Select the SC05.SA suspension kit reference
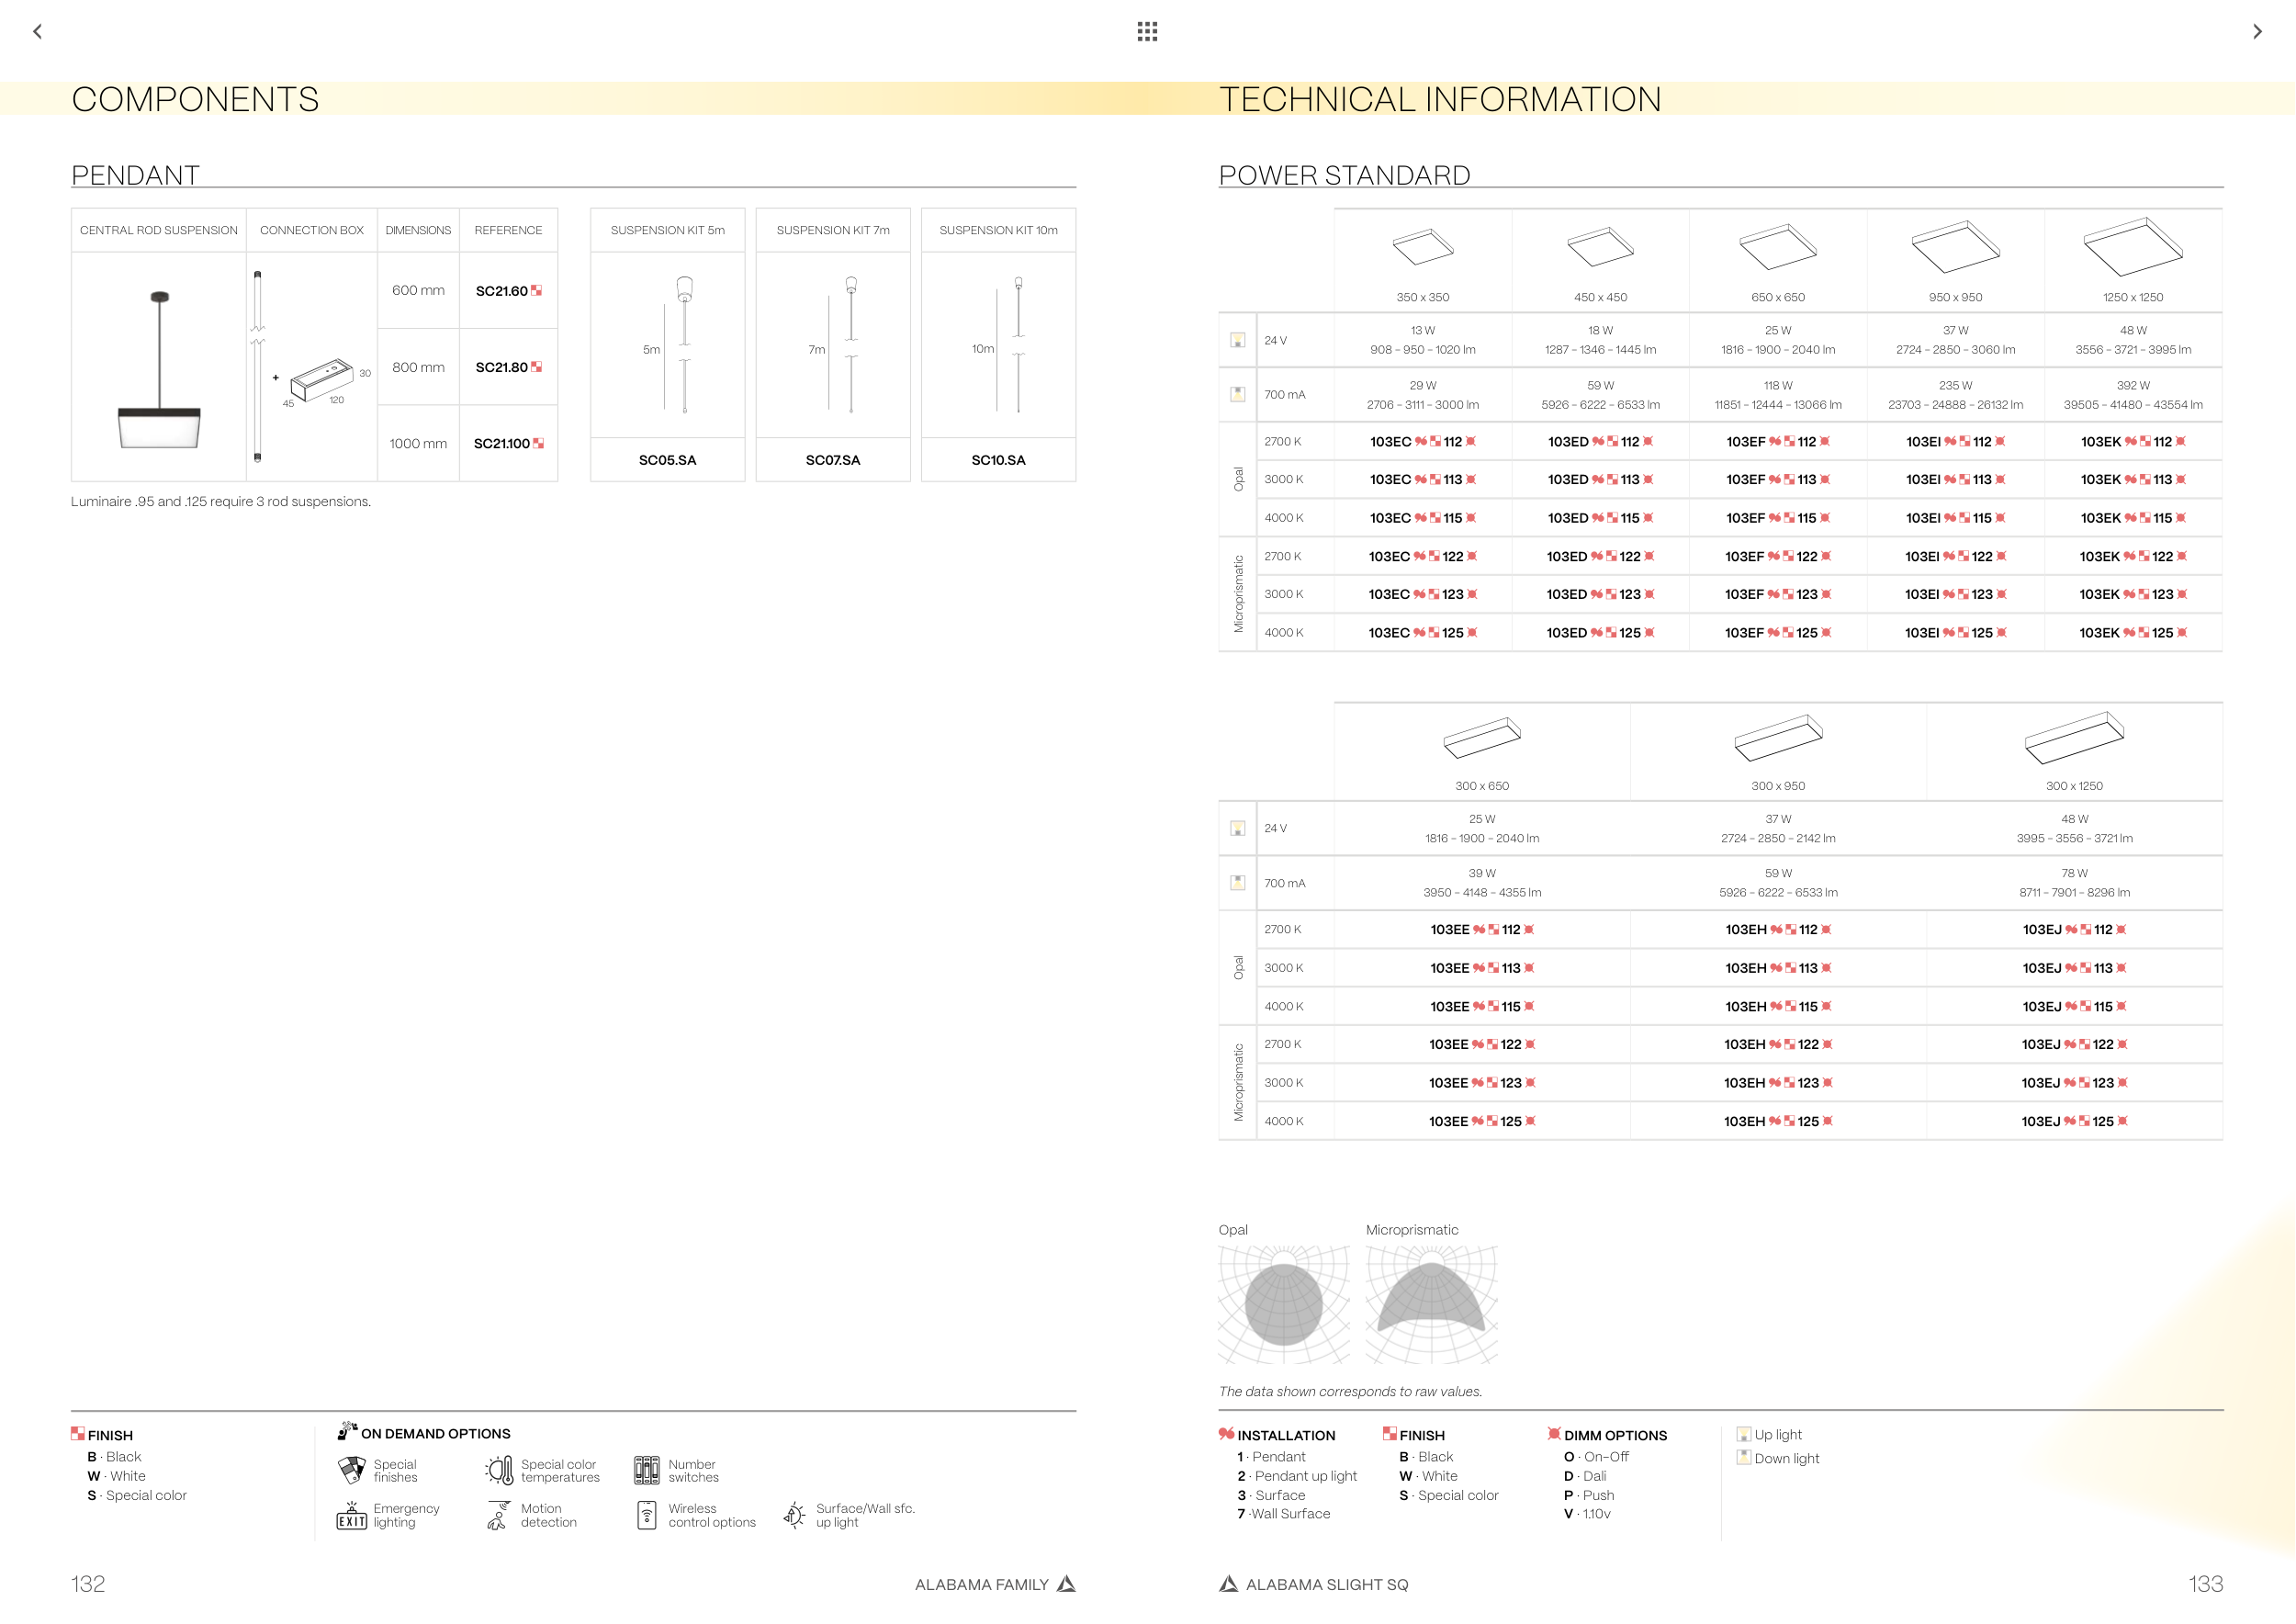 [667, 460]
